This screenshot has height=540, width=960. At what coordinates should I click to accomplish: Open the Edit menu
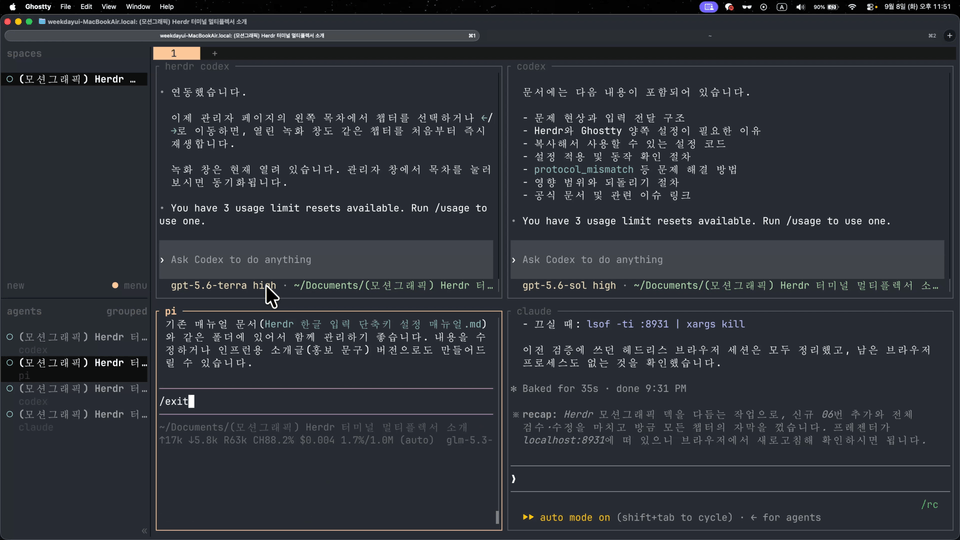(x=86, y=7)
